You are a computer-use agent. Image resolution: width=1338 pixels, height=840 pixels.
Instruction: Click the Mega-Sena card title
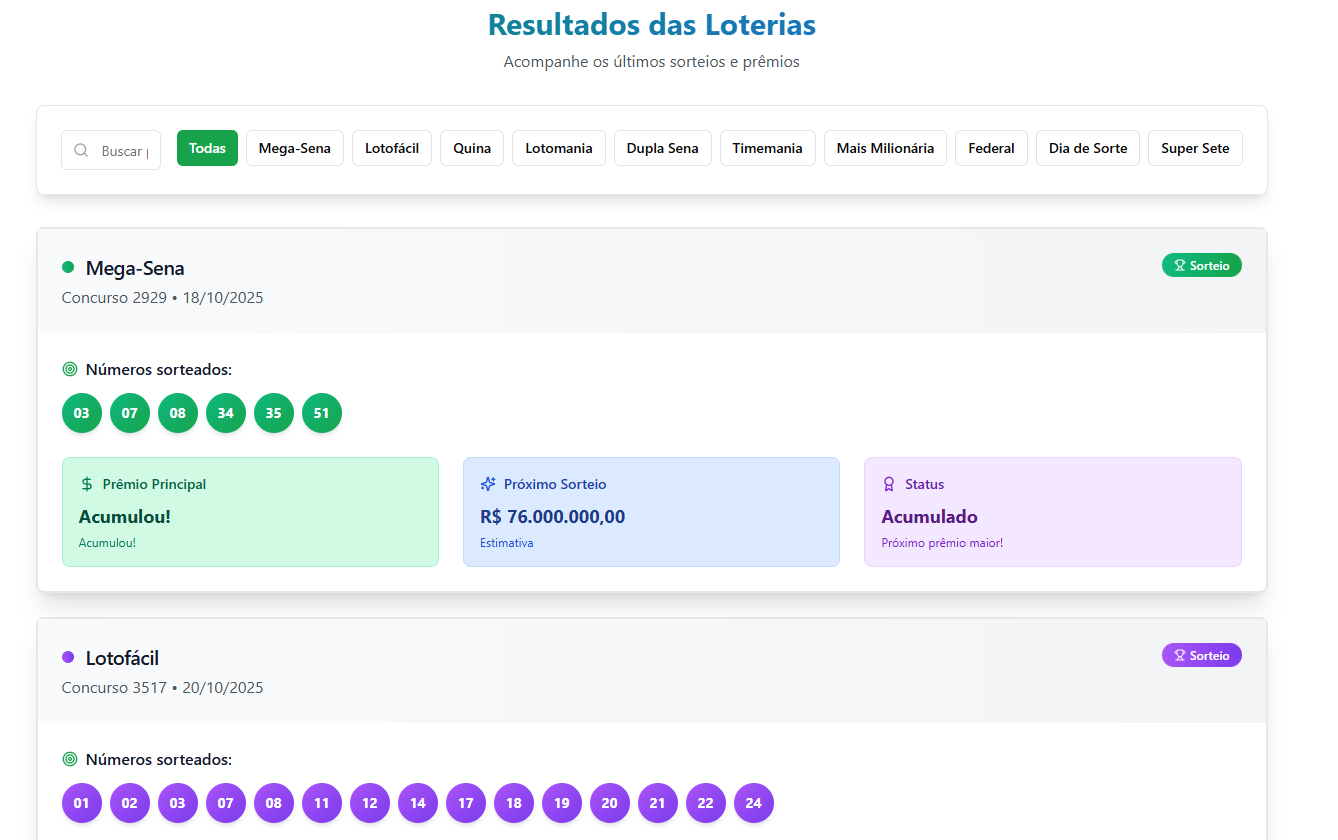(x=135, y=268)
